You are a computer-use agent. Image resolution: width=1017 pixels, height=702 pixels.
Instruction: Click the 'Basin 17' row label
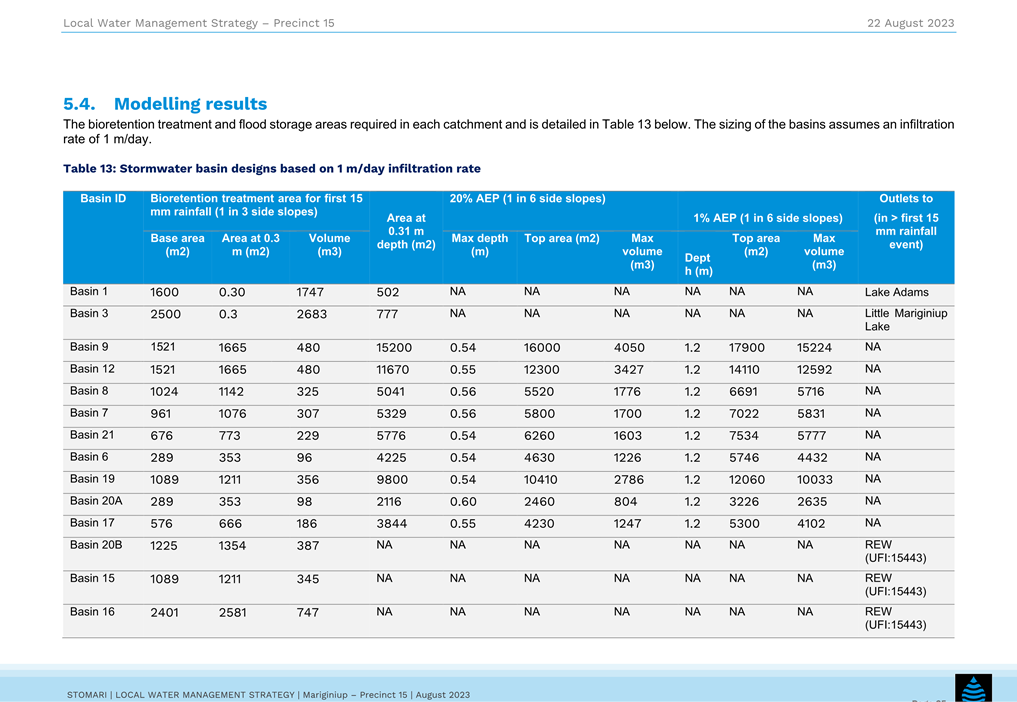[92, 524]
